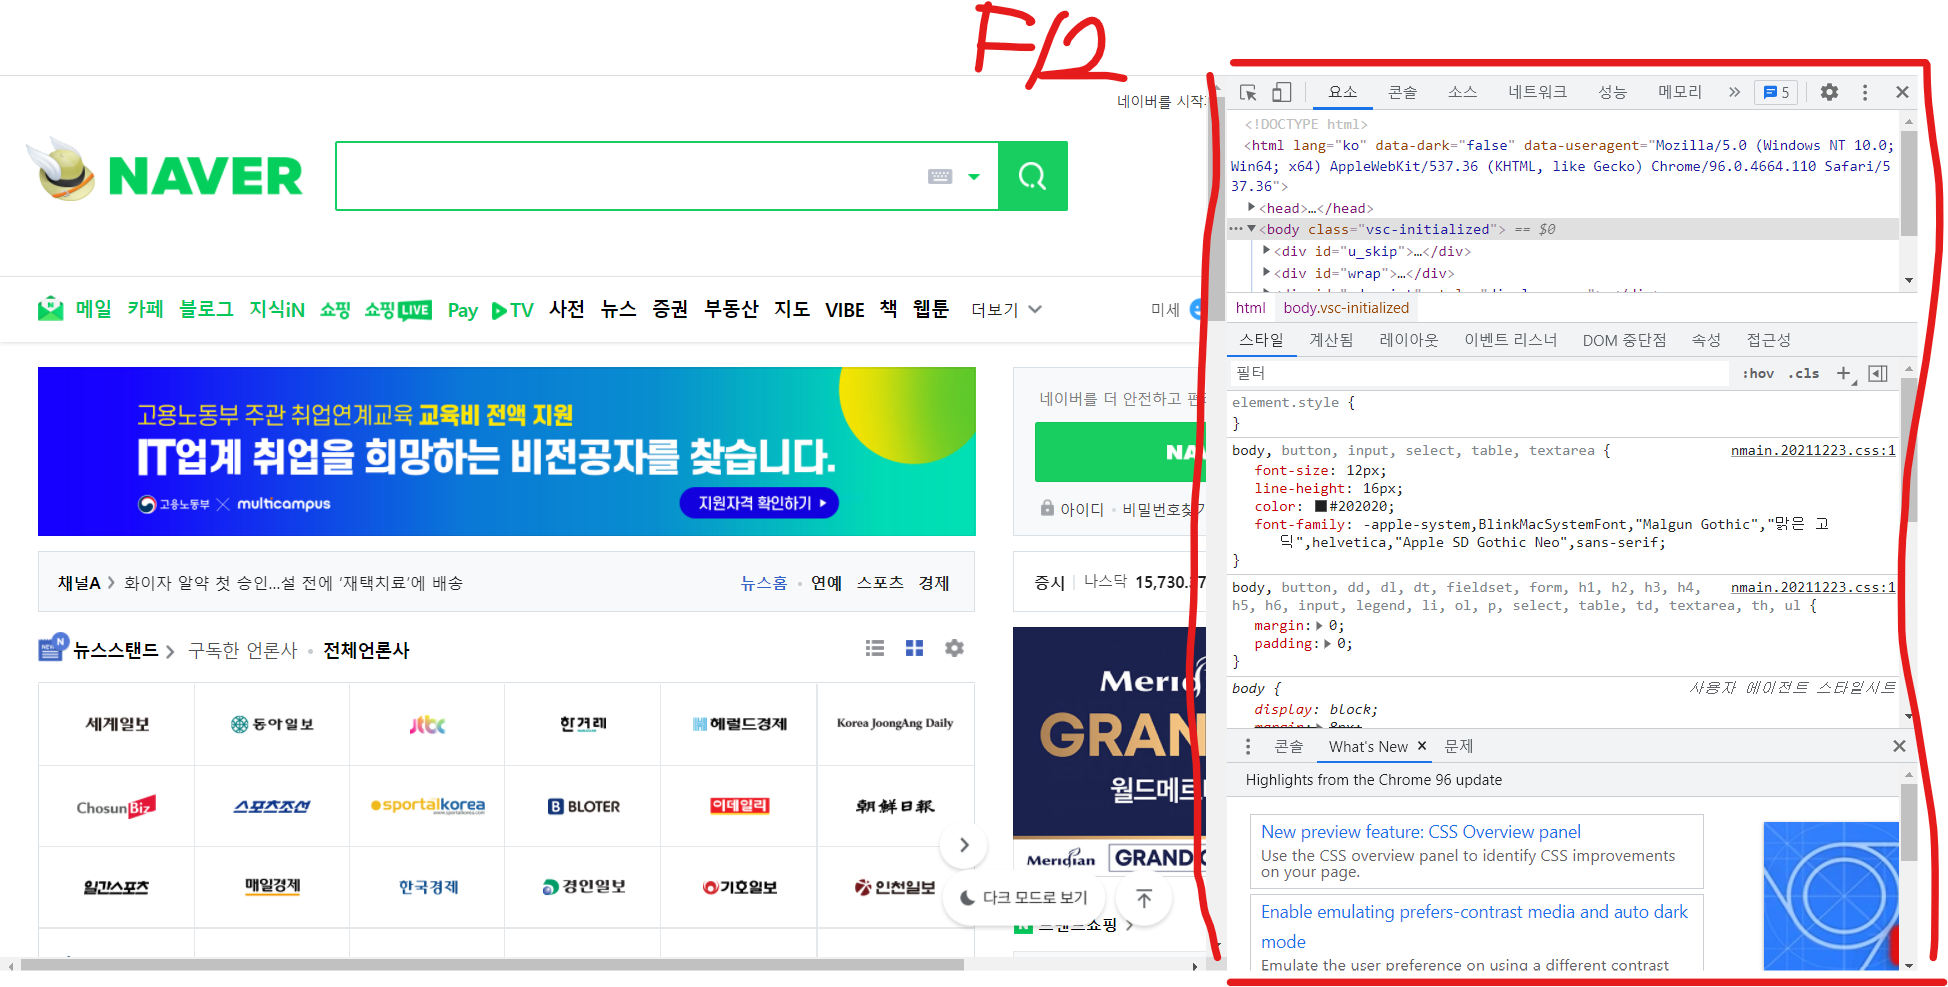Switch to 접근성 accessibility tab
Image resolution: width=1948 pixels, height=987 pixels.
pos(1768,340)
